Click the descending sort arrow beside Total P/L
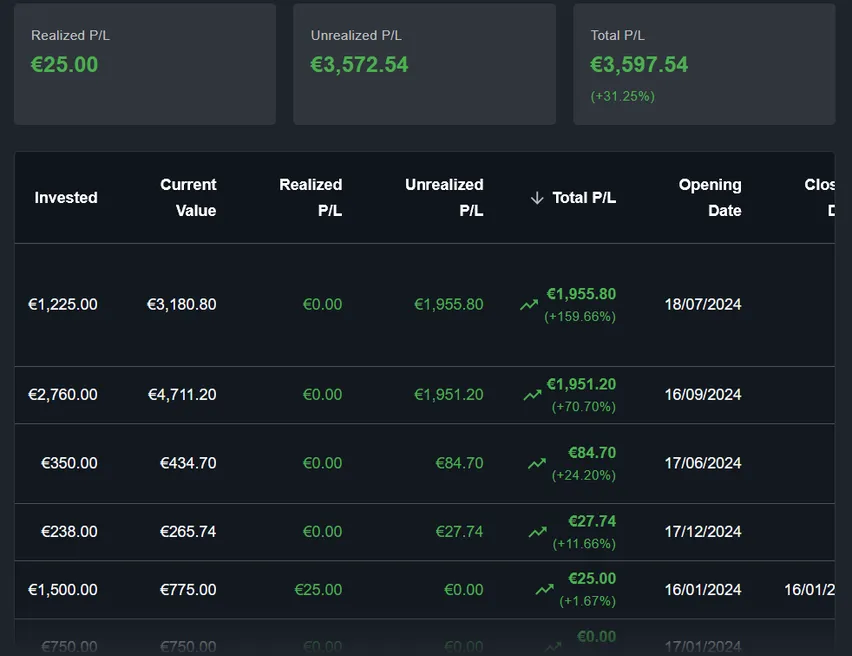The width and height of the screenshot is (852, 656). [x=537, y=197]
